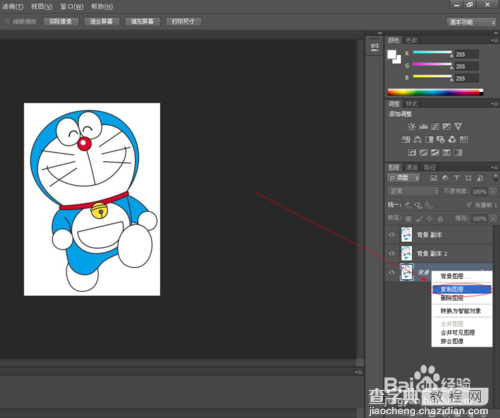Toggle lock image pixels (brush icon)
This screenshot has width=500, height=418.
419,219
